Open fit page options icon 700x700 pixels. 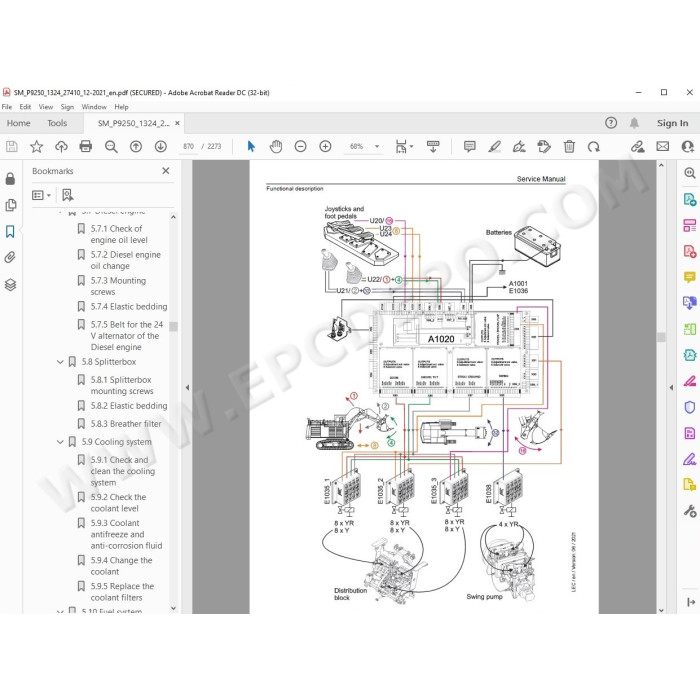[404, 146]
